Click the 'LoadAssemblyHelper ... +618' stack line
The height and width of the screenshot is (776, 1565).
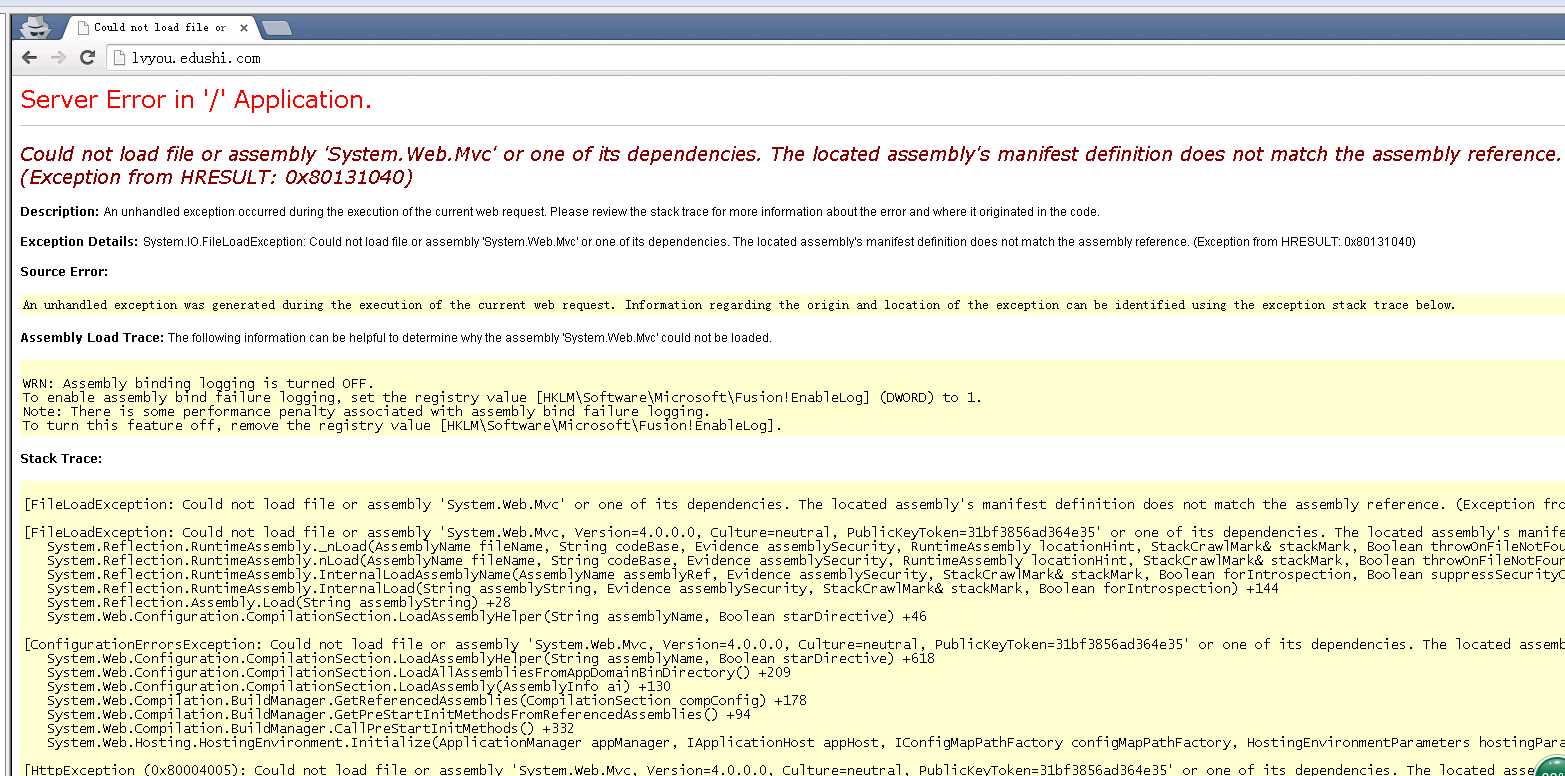[490, 659]
